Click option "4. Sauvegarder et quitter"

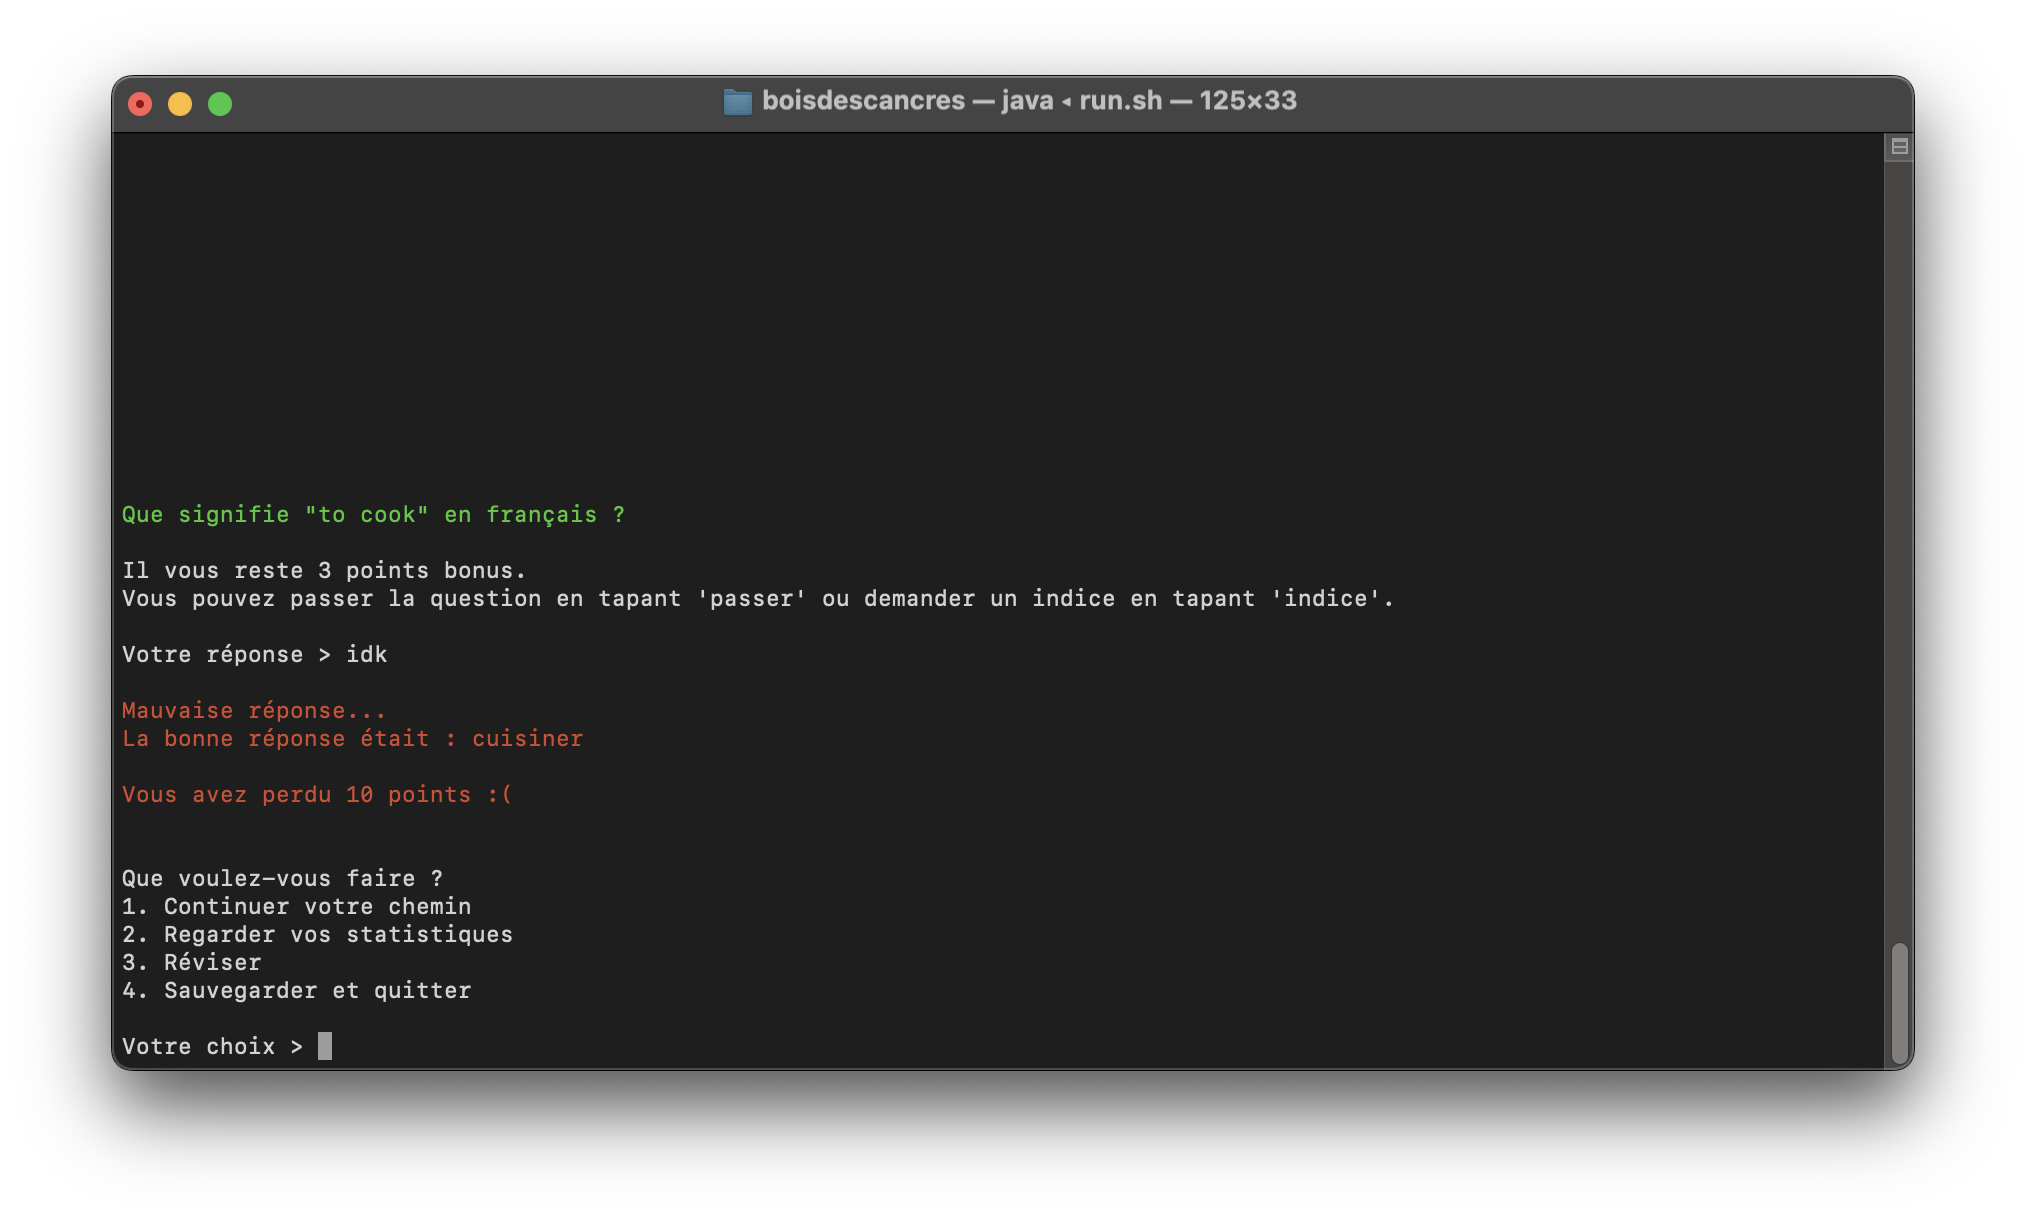[296, 991]
